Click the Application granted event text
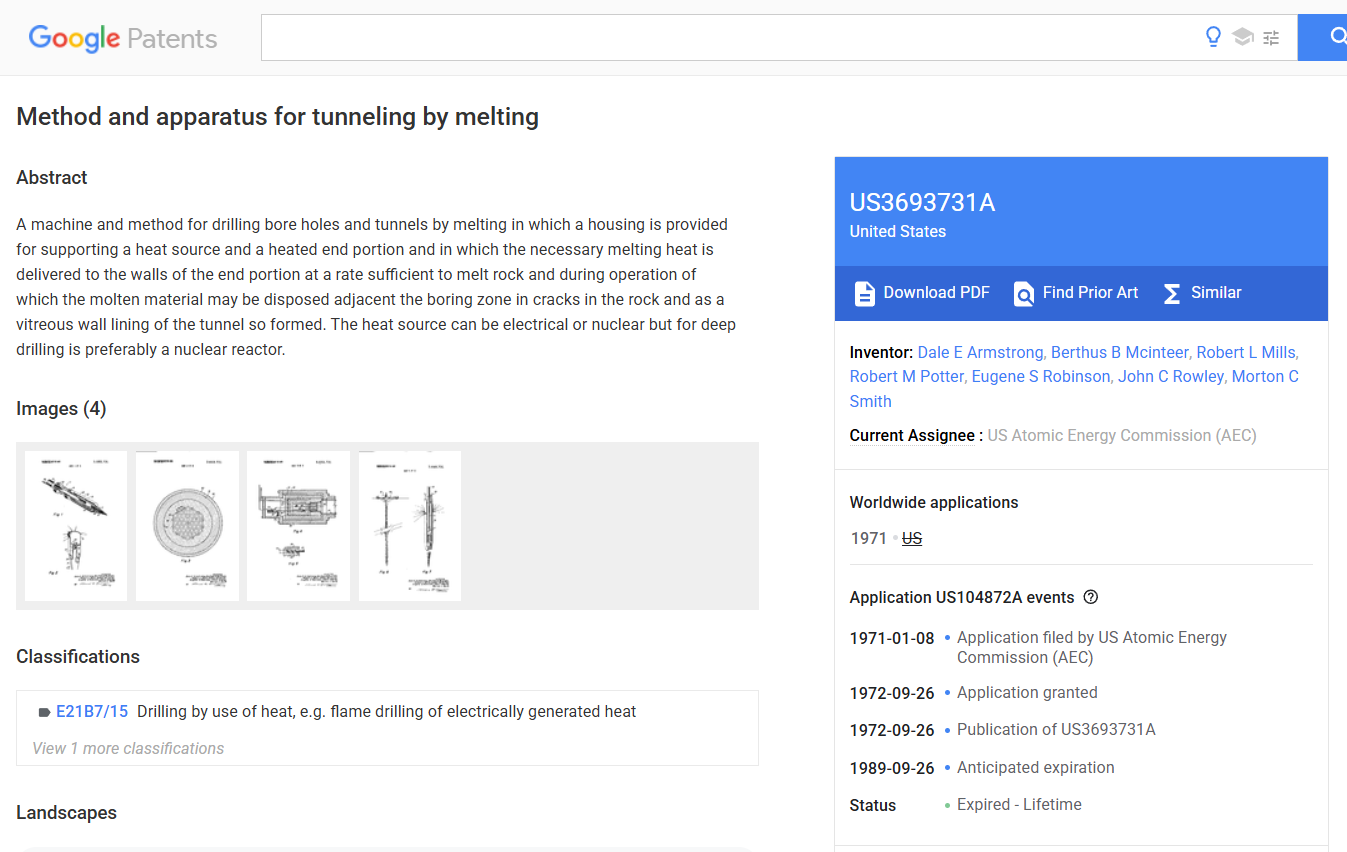Viewport: 1347px width, 852px height. (x=1027, y=692)
